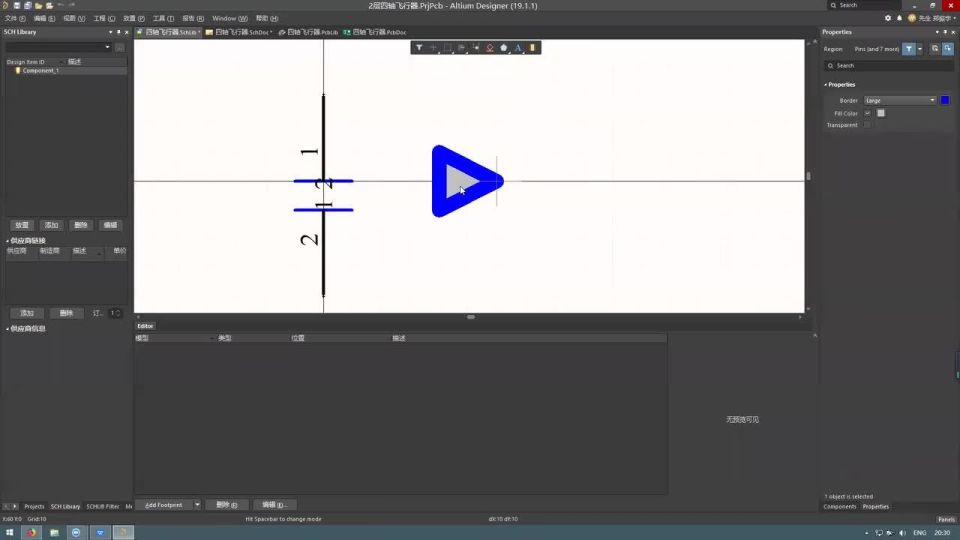Open the 文件 (F) menu
This screenshot has height=540, width=960.
[15, 18]
